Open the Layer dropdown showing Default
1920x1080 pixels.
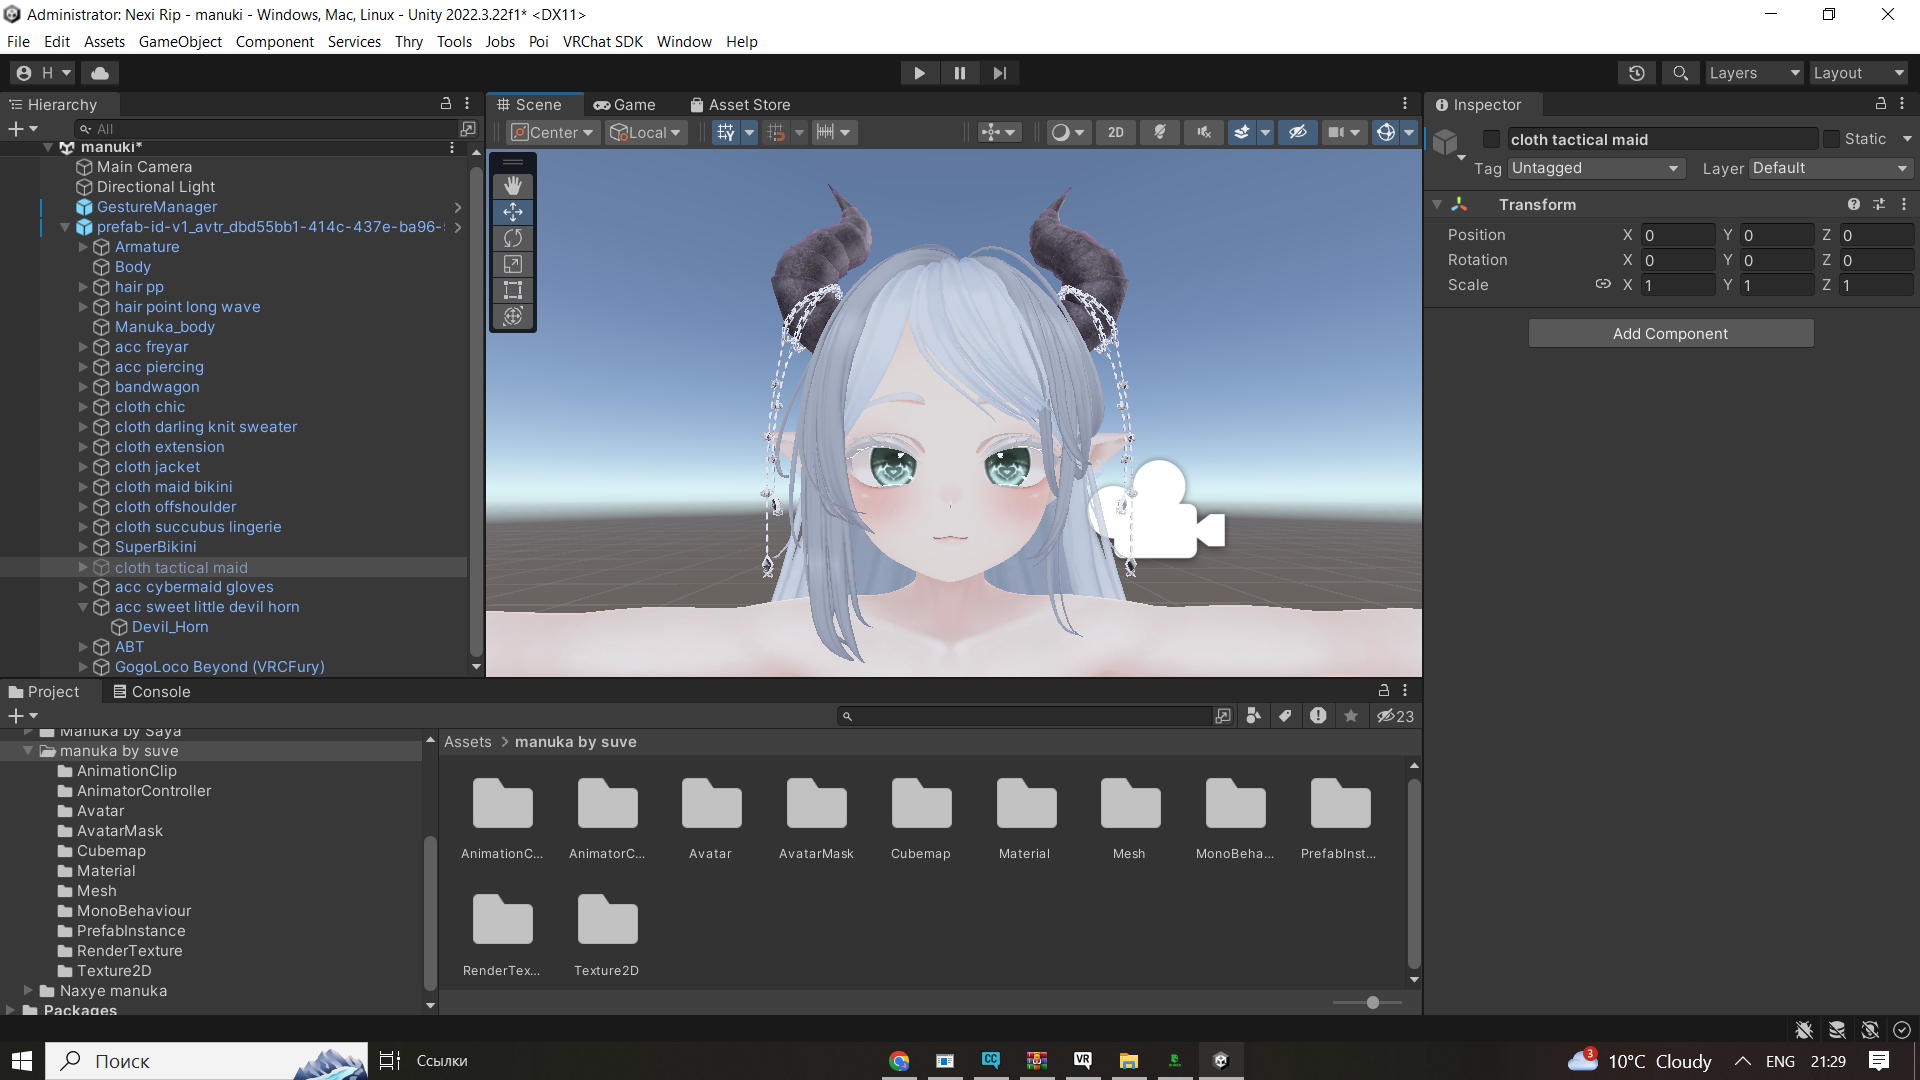pos(1830,168)
